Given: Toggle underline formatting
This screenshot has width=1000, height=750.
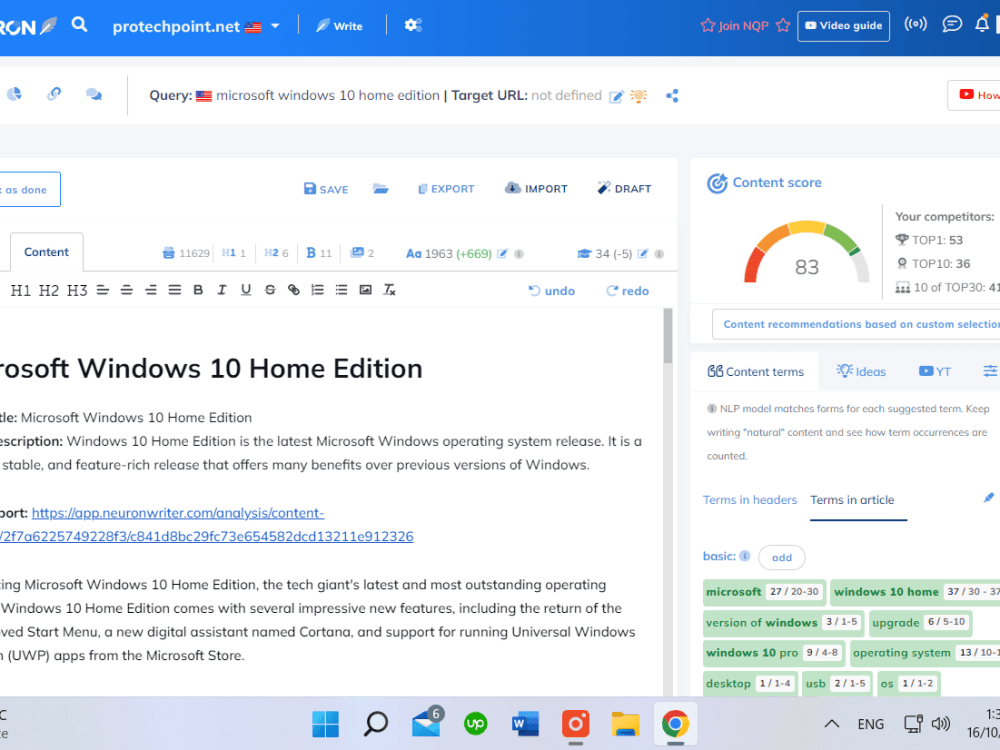Looking at the screenshot, I should (x=246, y=290).
